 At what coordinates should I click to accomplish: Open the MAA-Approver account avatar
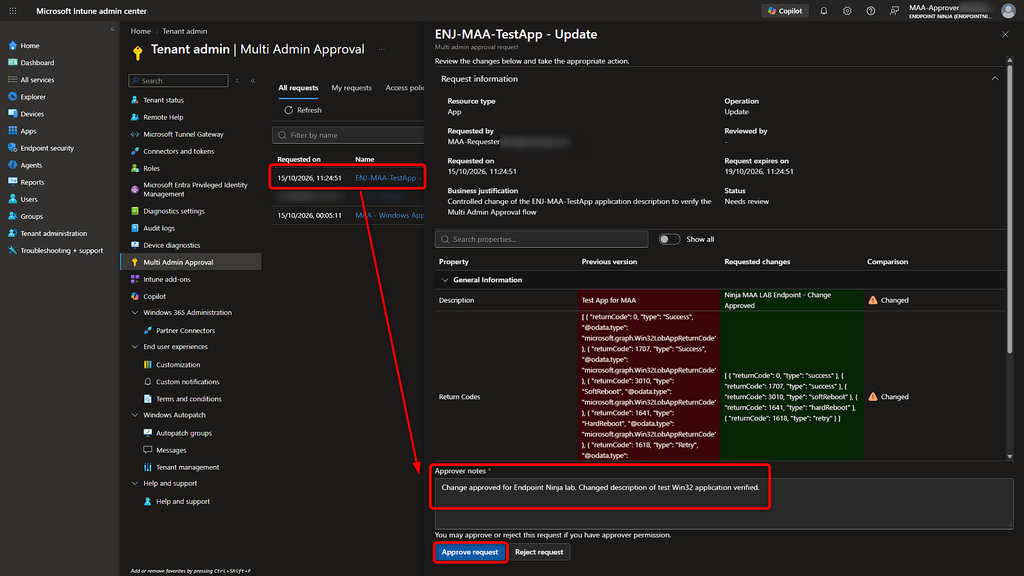1008,11
